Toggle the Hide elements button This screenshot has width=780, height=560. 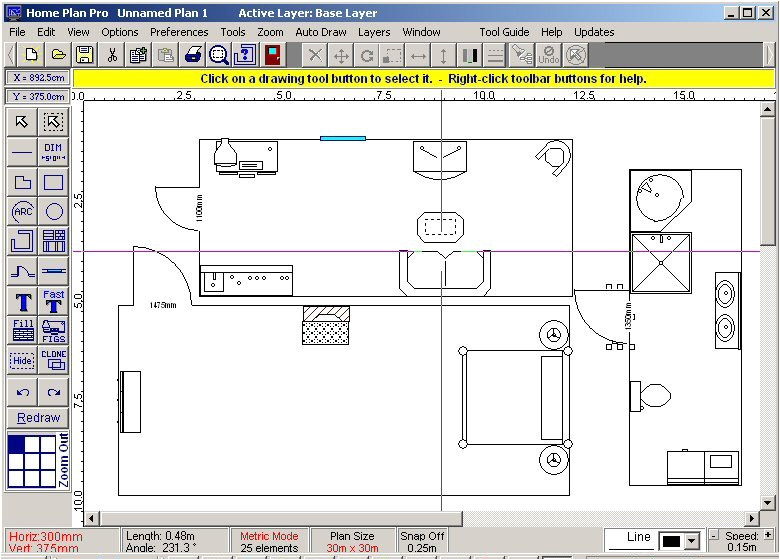(22, 360)
